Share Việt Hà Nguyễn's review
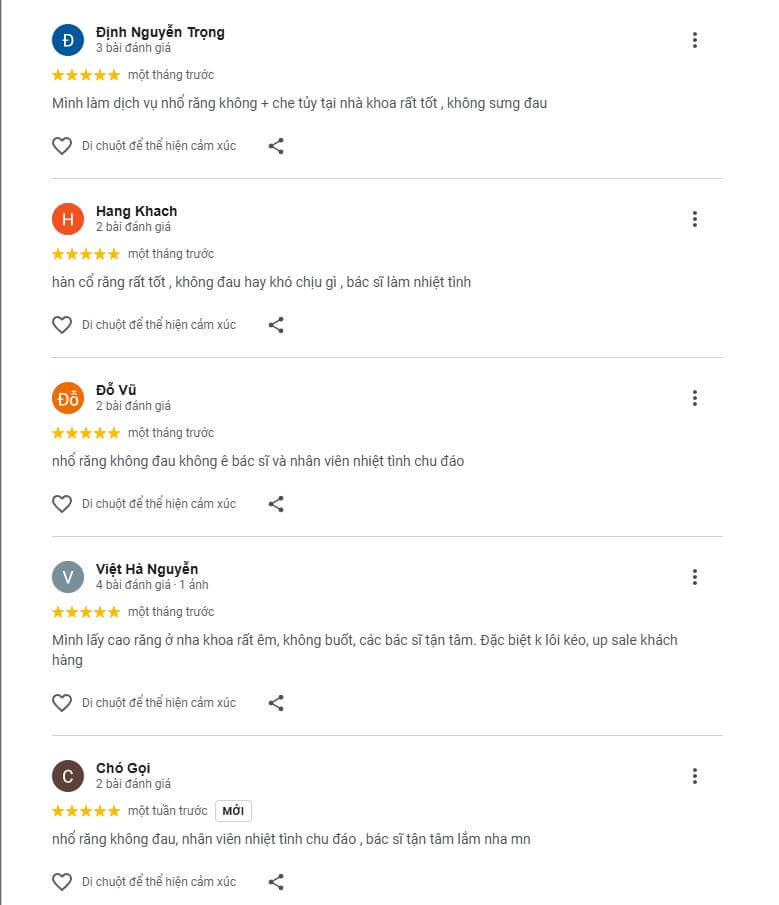The width and height of the screenshot is (779, 905). pos(276,703)
